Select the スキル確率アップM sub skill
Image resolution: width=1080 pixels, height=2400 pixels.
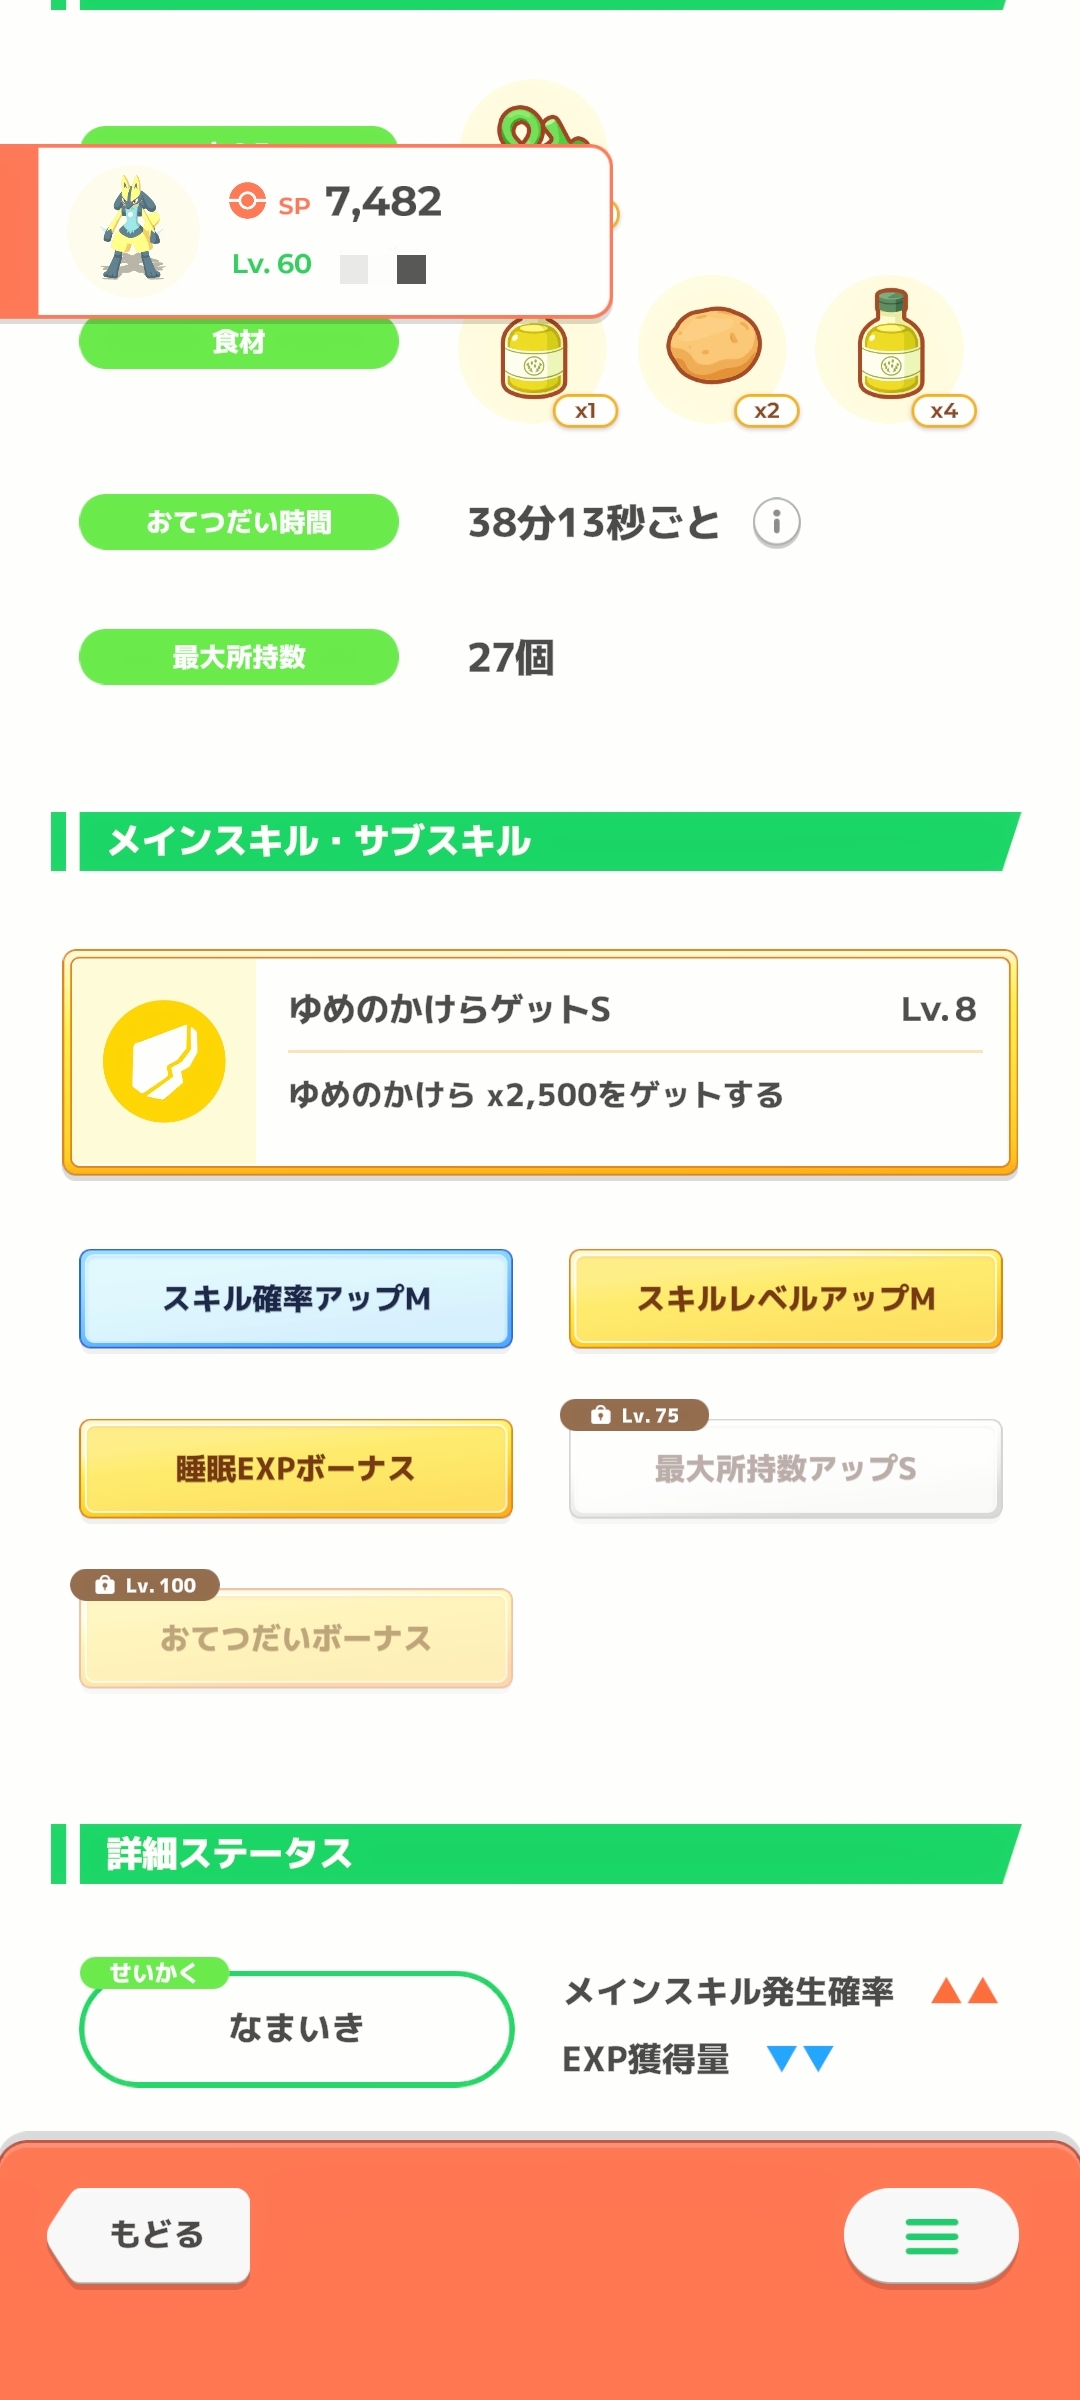point(296,1298)
